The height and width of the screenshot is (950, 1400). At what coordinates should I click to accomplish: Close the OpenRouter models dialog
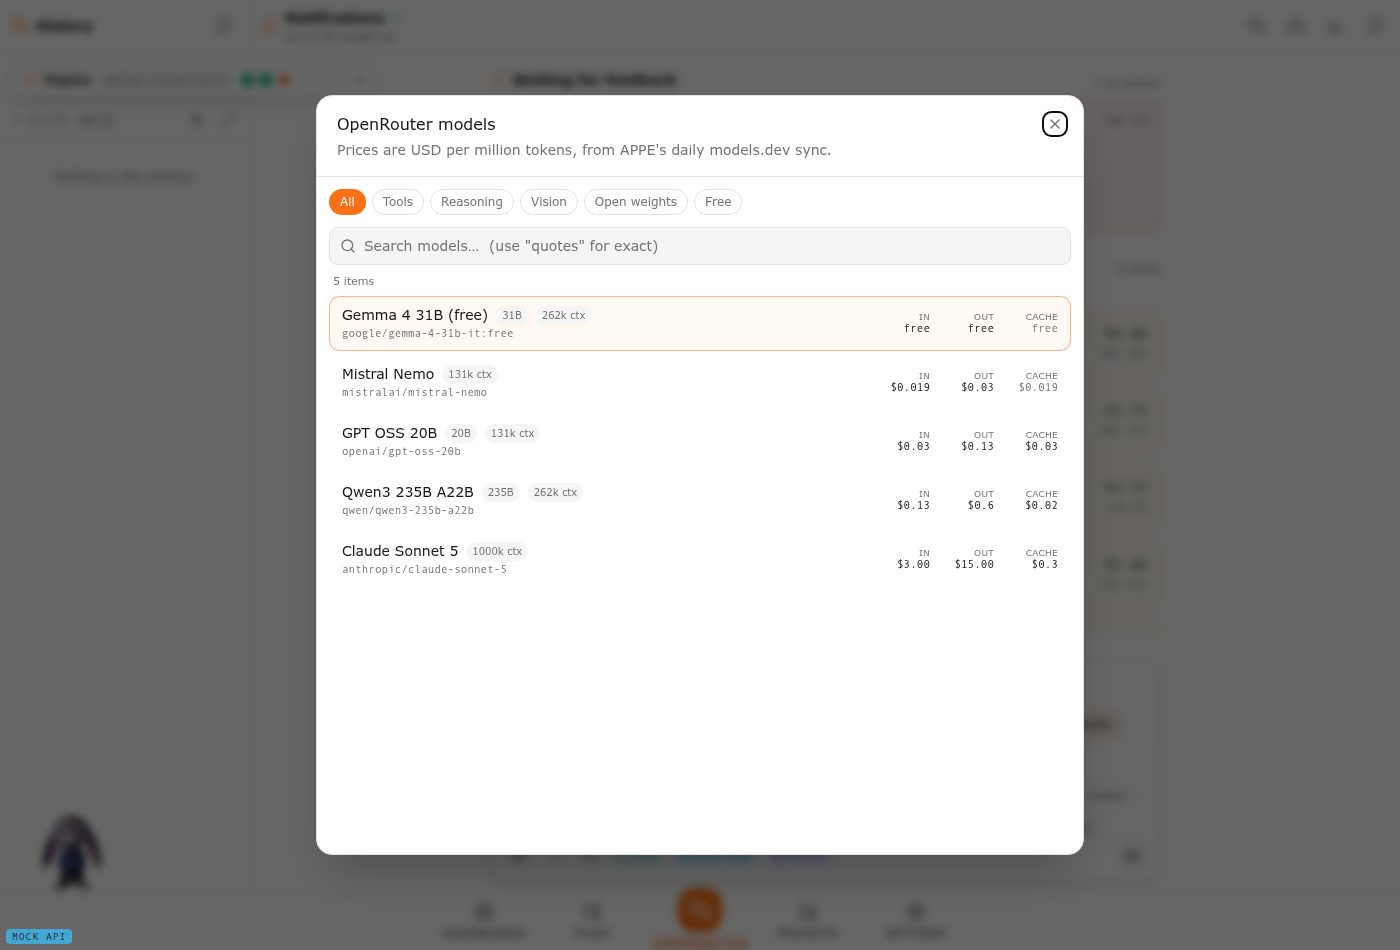1054,124
